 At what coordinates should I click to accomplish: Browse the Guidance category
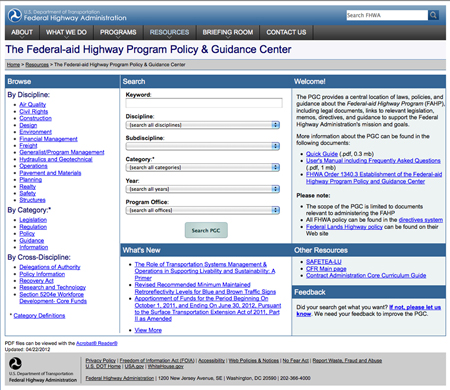point(32,241)
